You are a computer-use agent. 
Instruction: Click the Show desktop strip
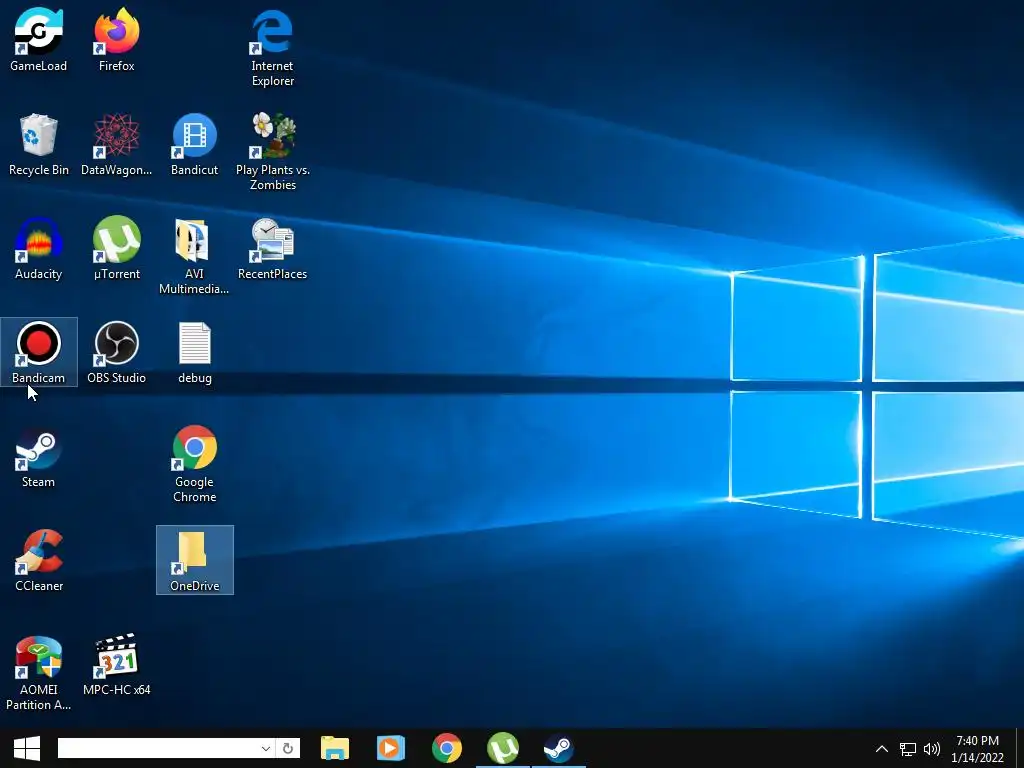point(1020,748)
